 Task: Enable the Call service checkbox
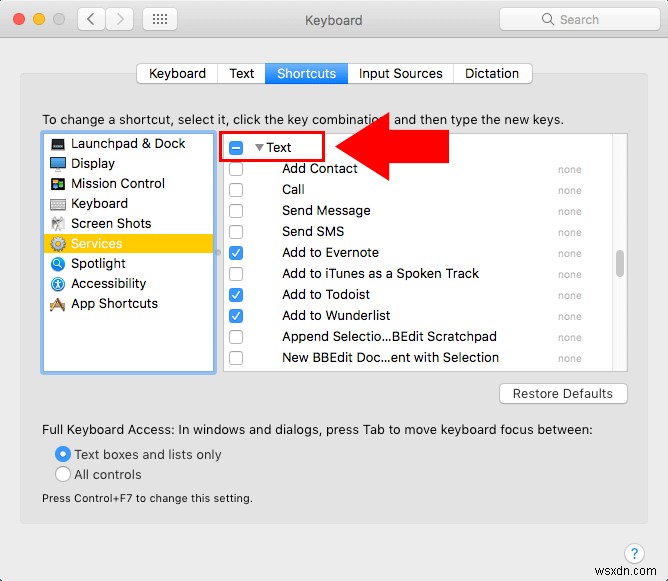coord(236,190)
